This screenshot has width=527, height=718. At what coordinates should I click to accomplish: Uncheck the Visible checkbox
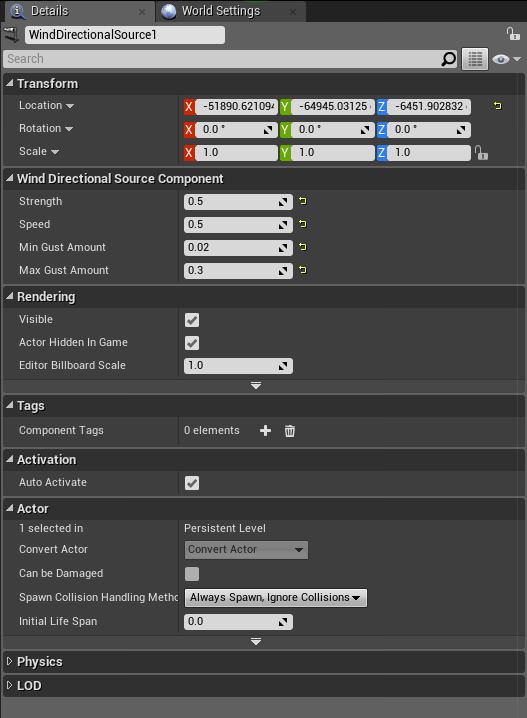[x=192, y=320]
